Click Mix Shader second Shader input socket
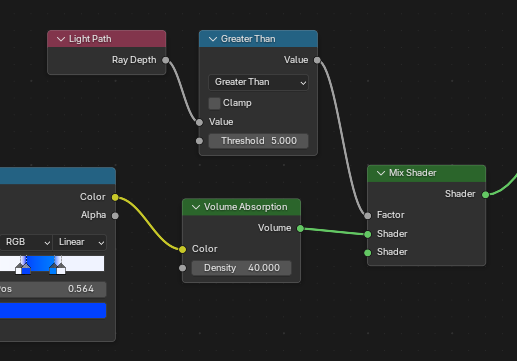 pyautogui.click(x=368, y=253)
